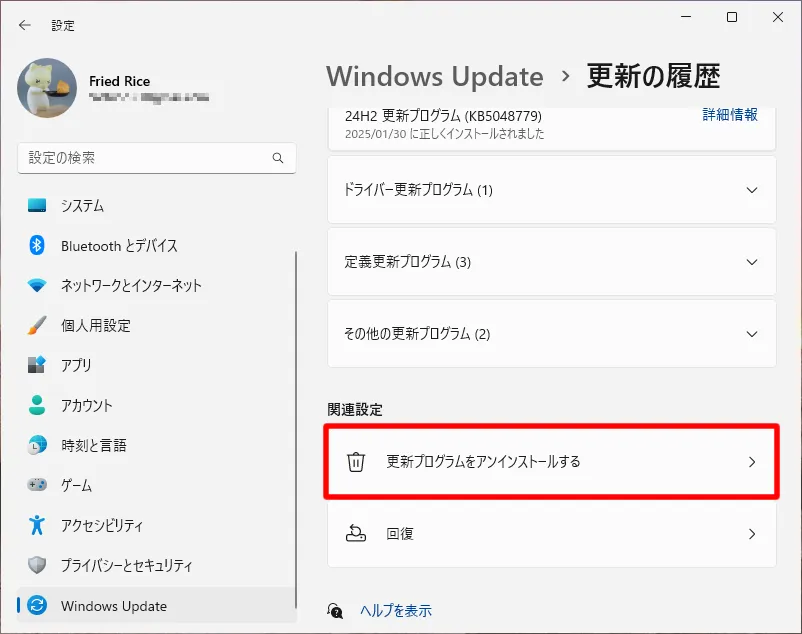Click the アプリ apps icon
Image resolution: width=802 pixels, height=634 pixels.
37,365
